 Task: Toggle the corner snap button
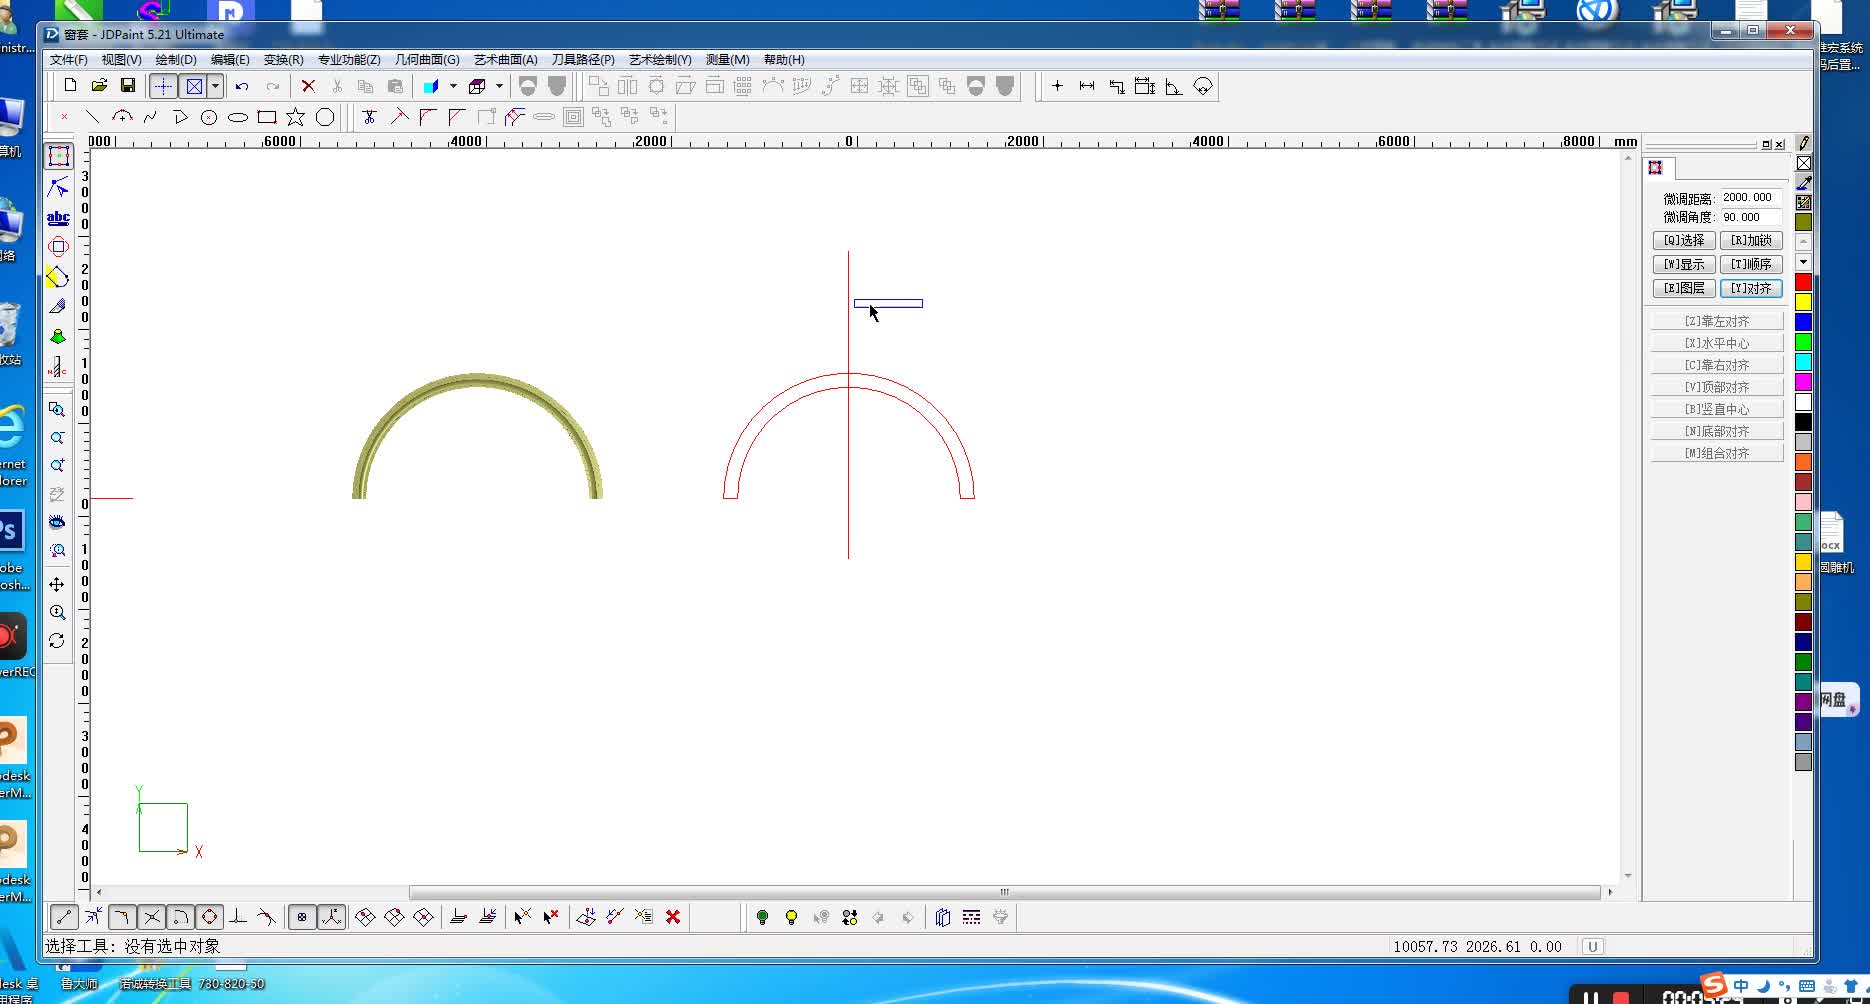click(x=122, y=917)
